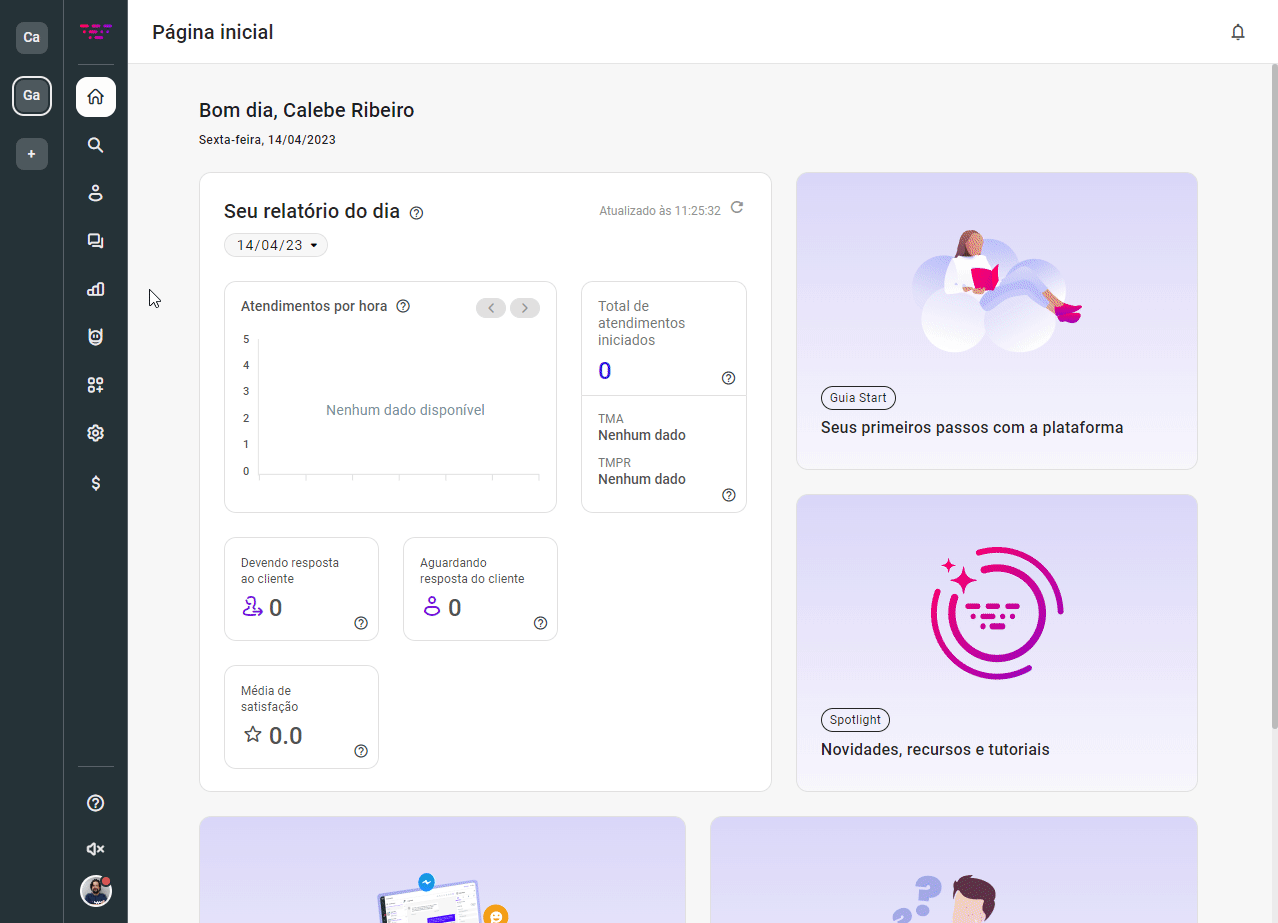
Task: Toggle the muted sound speaker icon
Action: [x=96, y=849]
